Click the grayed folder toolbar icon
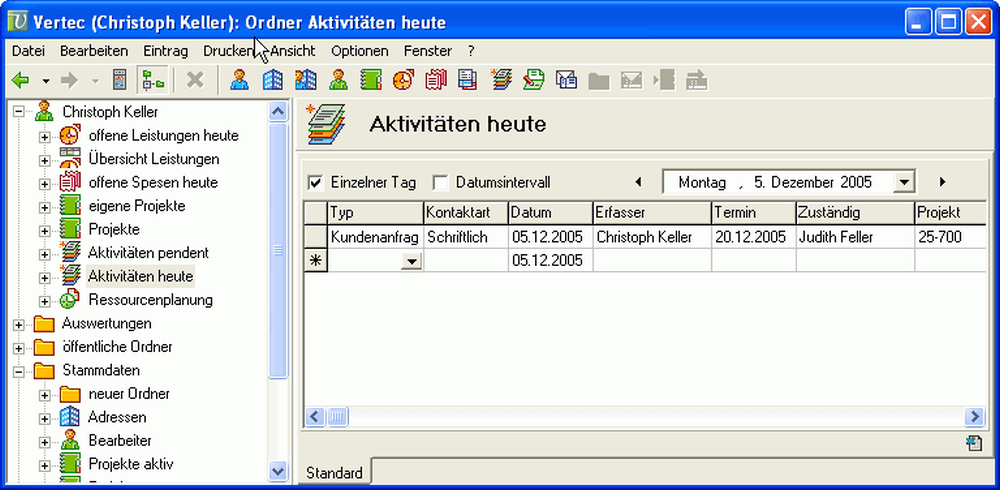The image size is (1000, 490). pos(599,81)
